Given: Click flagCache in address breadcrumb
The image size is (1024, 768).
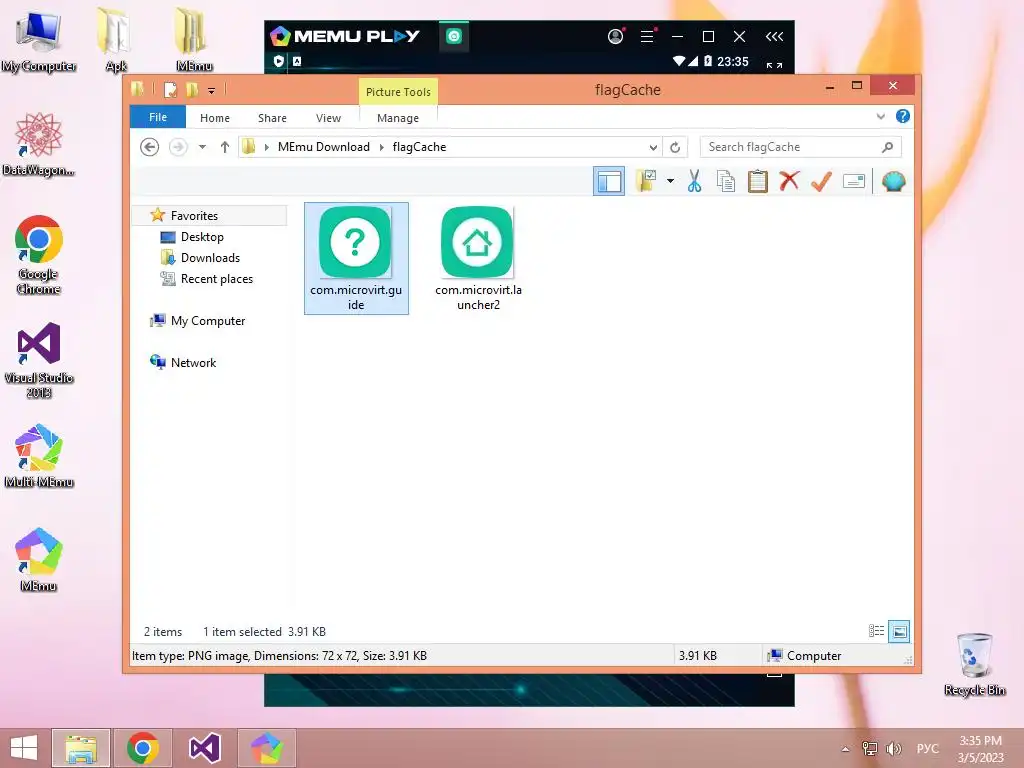Looking at the screenshot, I should (x=419, y=147).
